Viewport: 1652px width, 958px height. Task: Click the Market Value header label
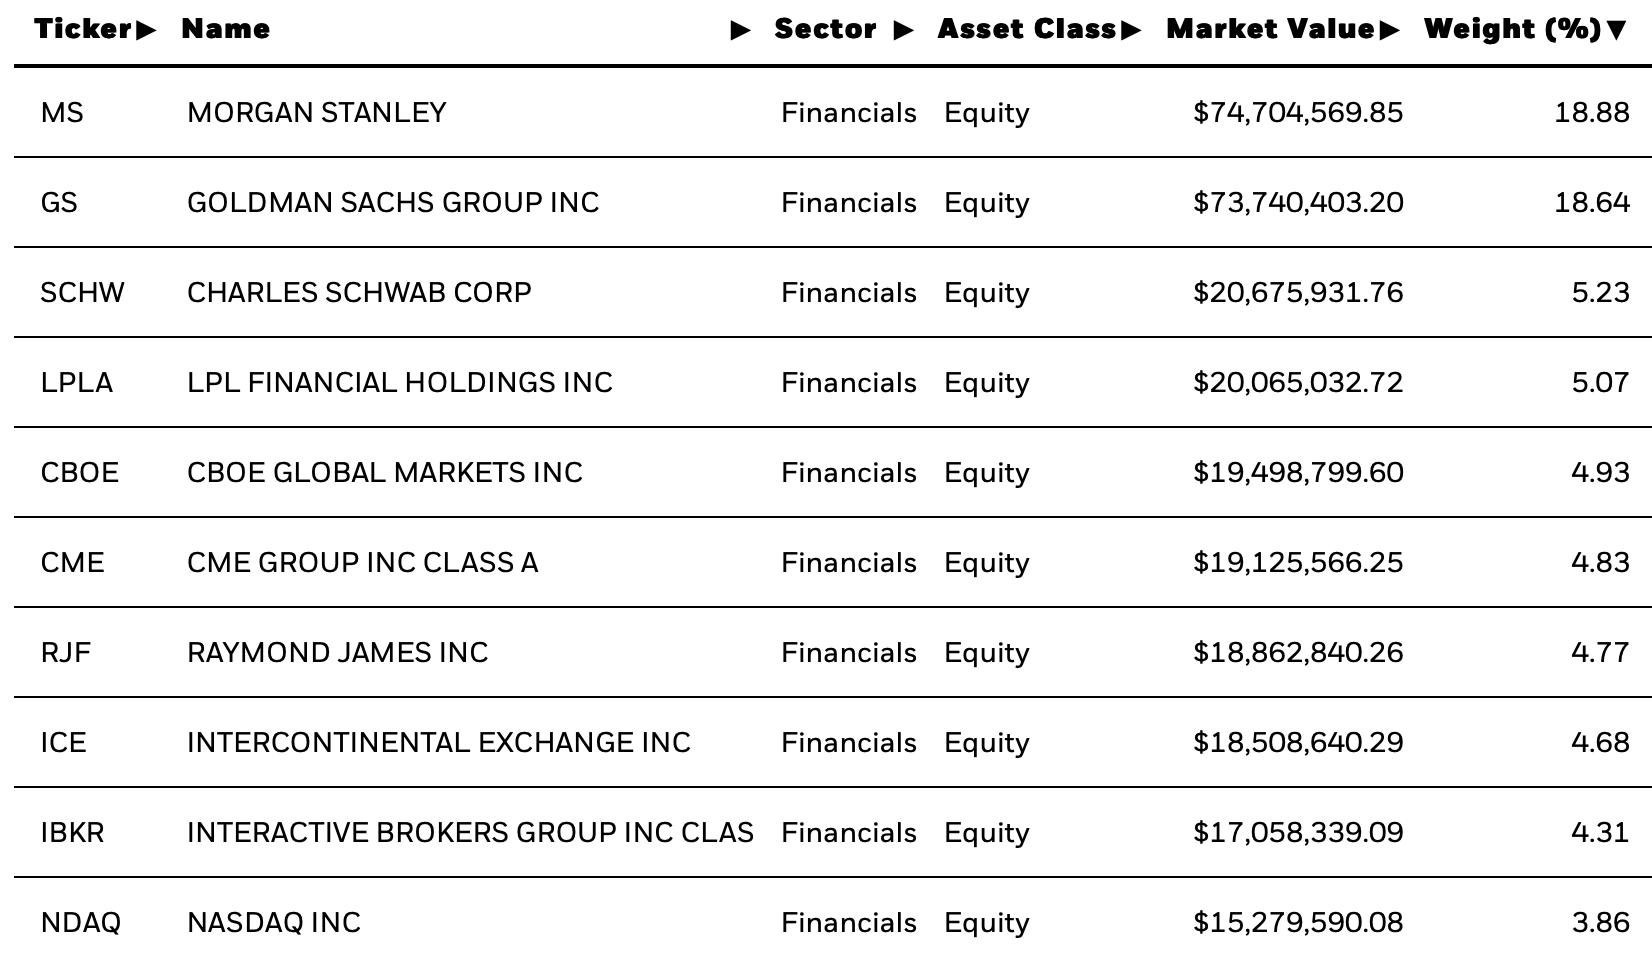click(x=1271, y=29)
